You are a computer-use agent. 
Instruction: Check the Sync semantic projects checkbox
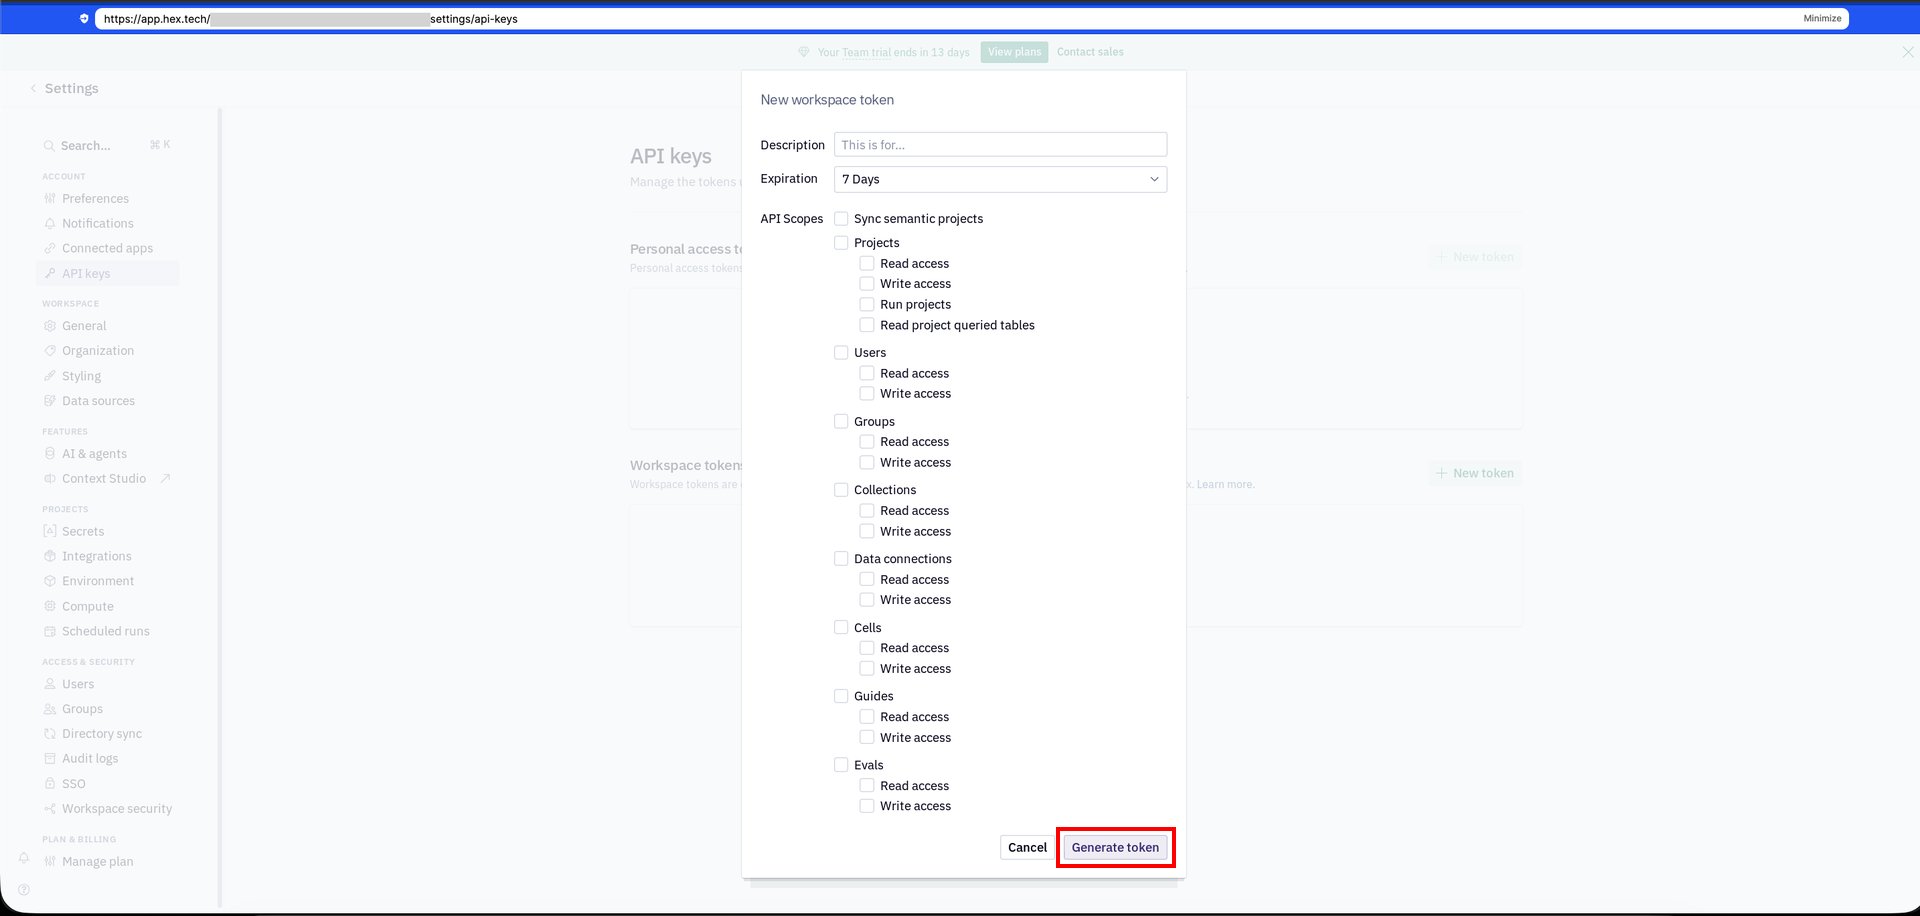click(x=841, y=219)
